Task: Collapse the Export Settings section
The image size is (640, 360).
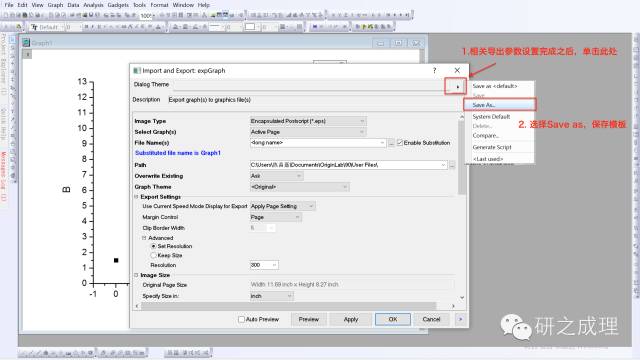Action: click(x=136, y=197)
